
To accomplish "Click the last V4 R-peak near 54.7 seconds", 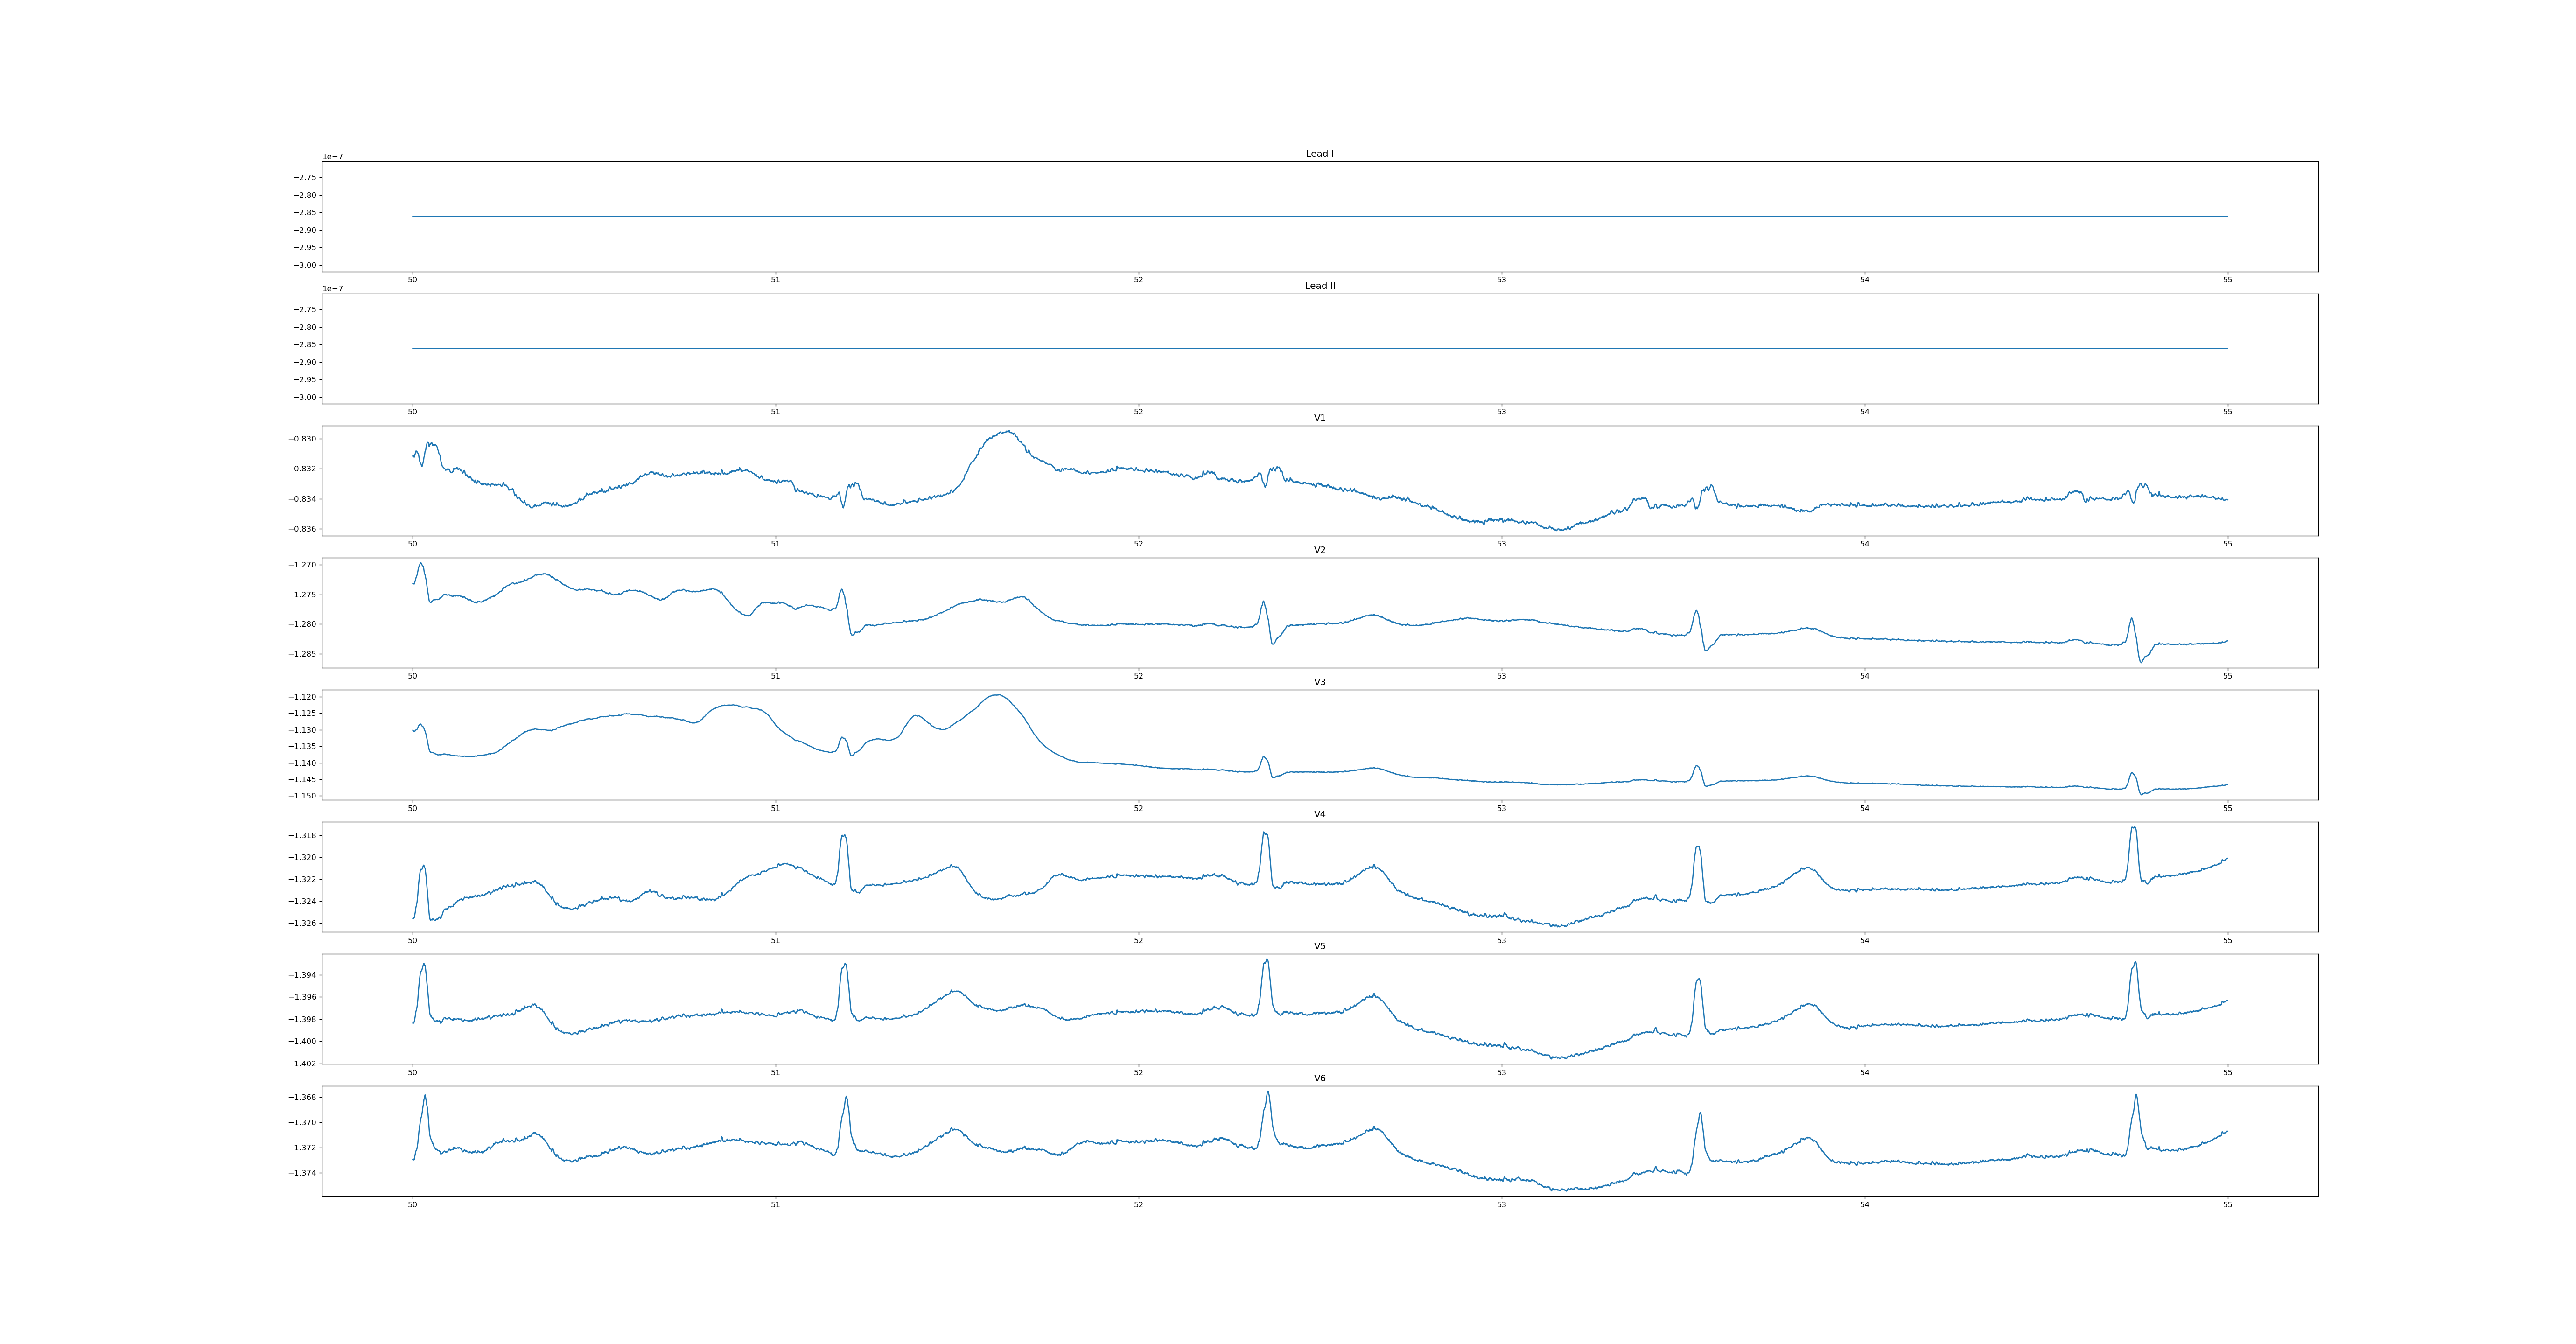I will click(2133, 829).
